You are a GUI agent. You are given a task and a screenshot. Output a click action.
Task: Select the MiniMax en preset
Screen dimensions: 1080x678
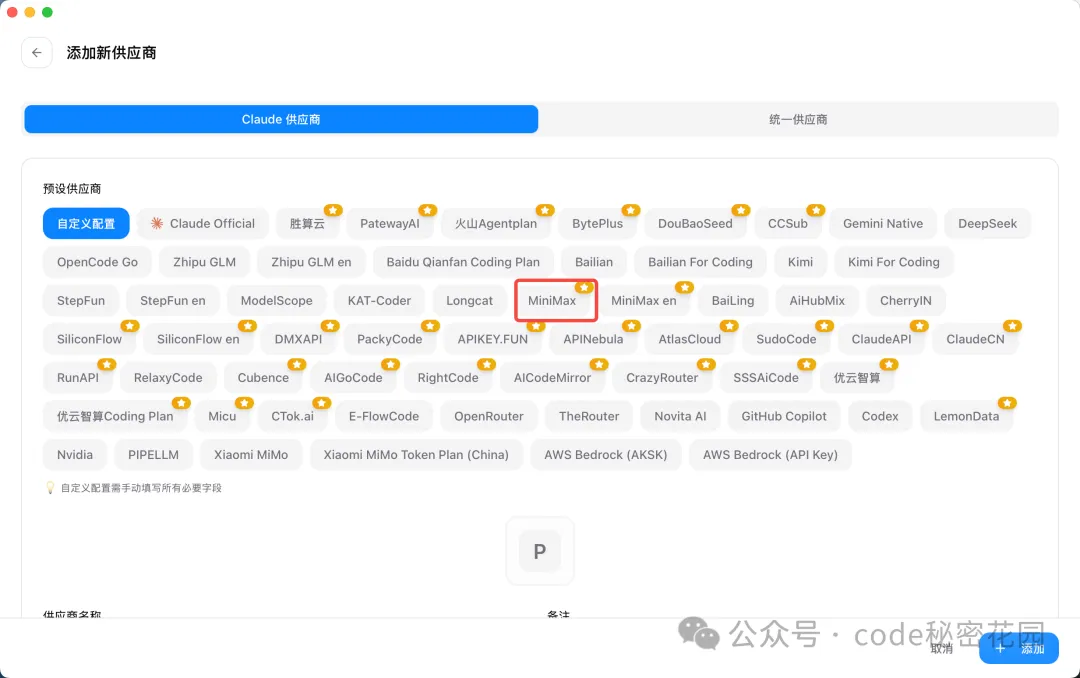(x=643, y=300)
